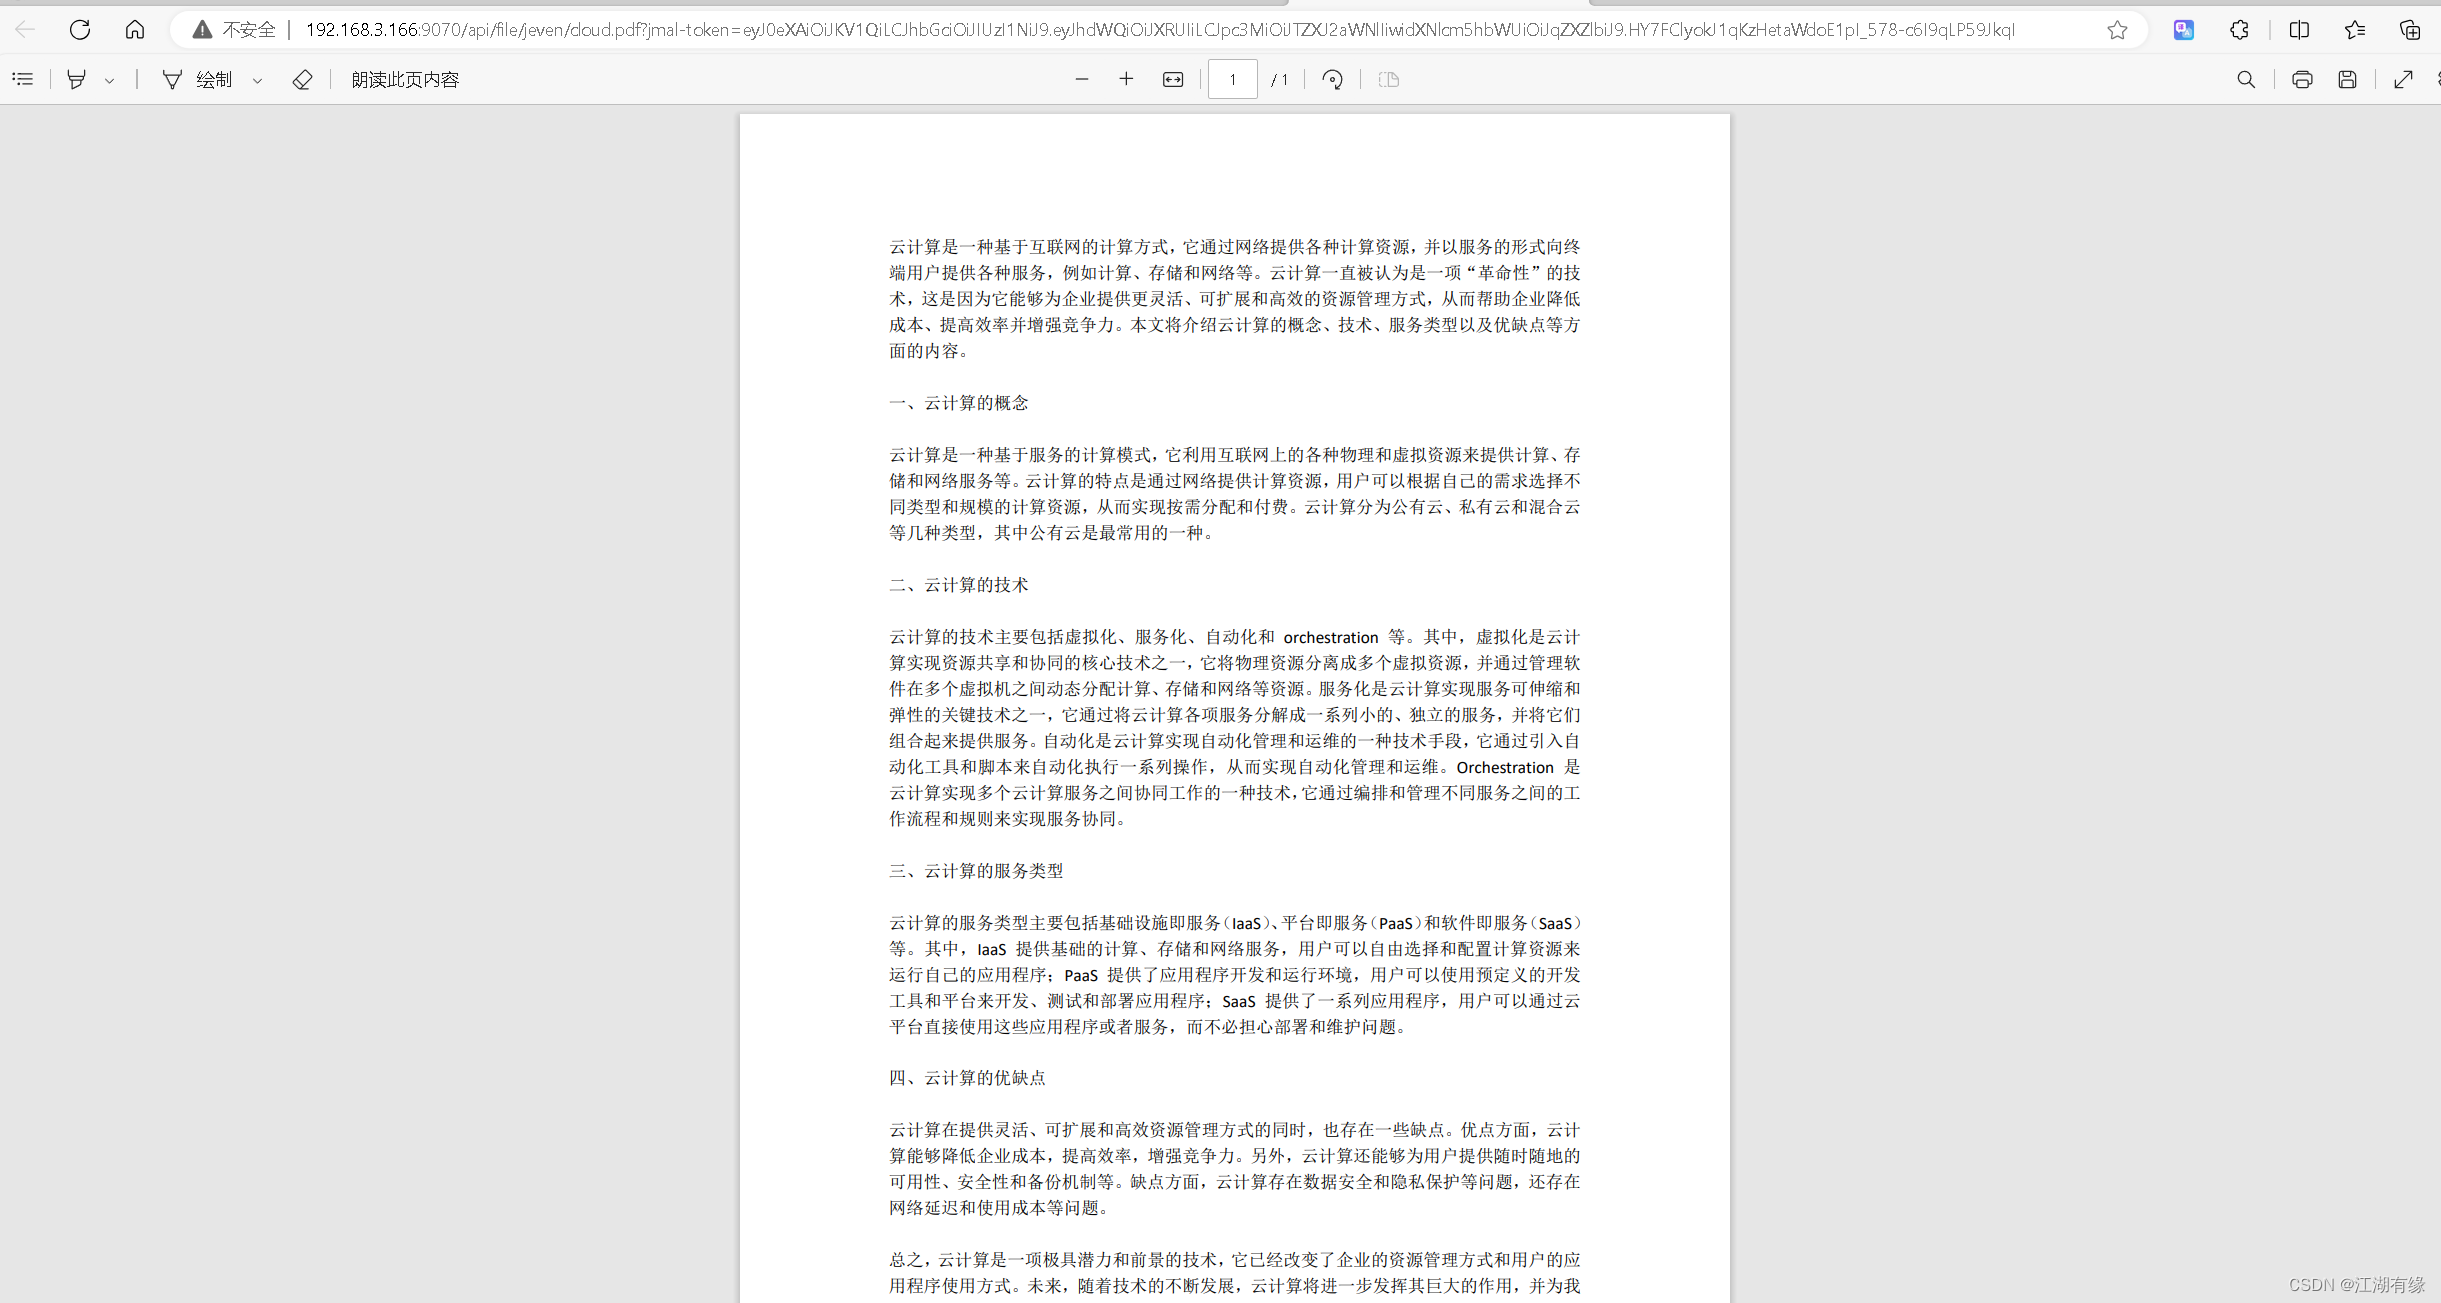This screenshot has height=1303, width=2441.
Task: Click Read aloud (朗读此页内容) button
Action: point(405,79)
